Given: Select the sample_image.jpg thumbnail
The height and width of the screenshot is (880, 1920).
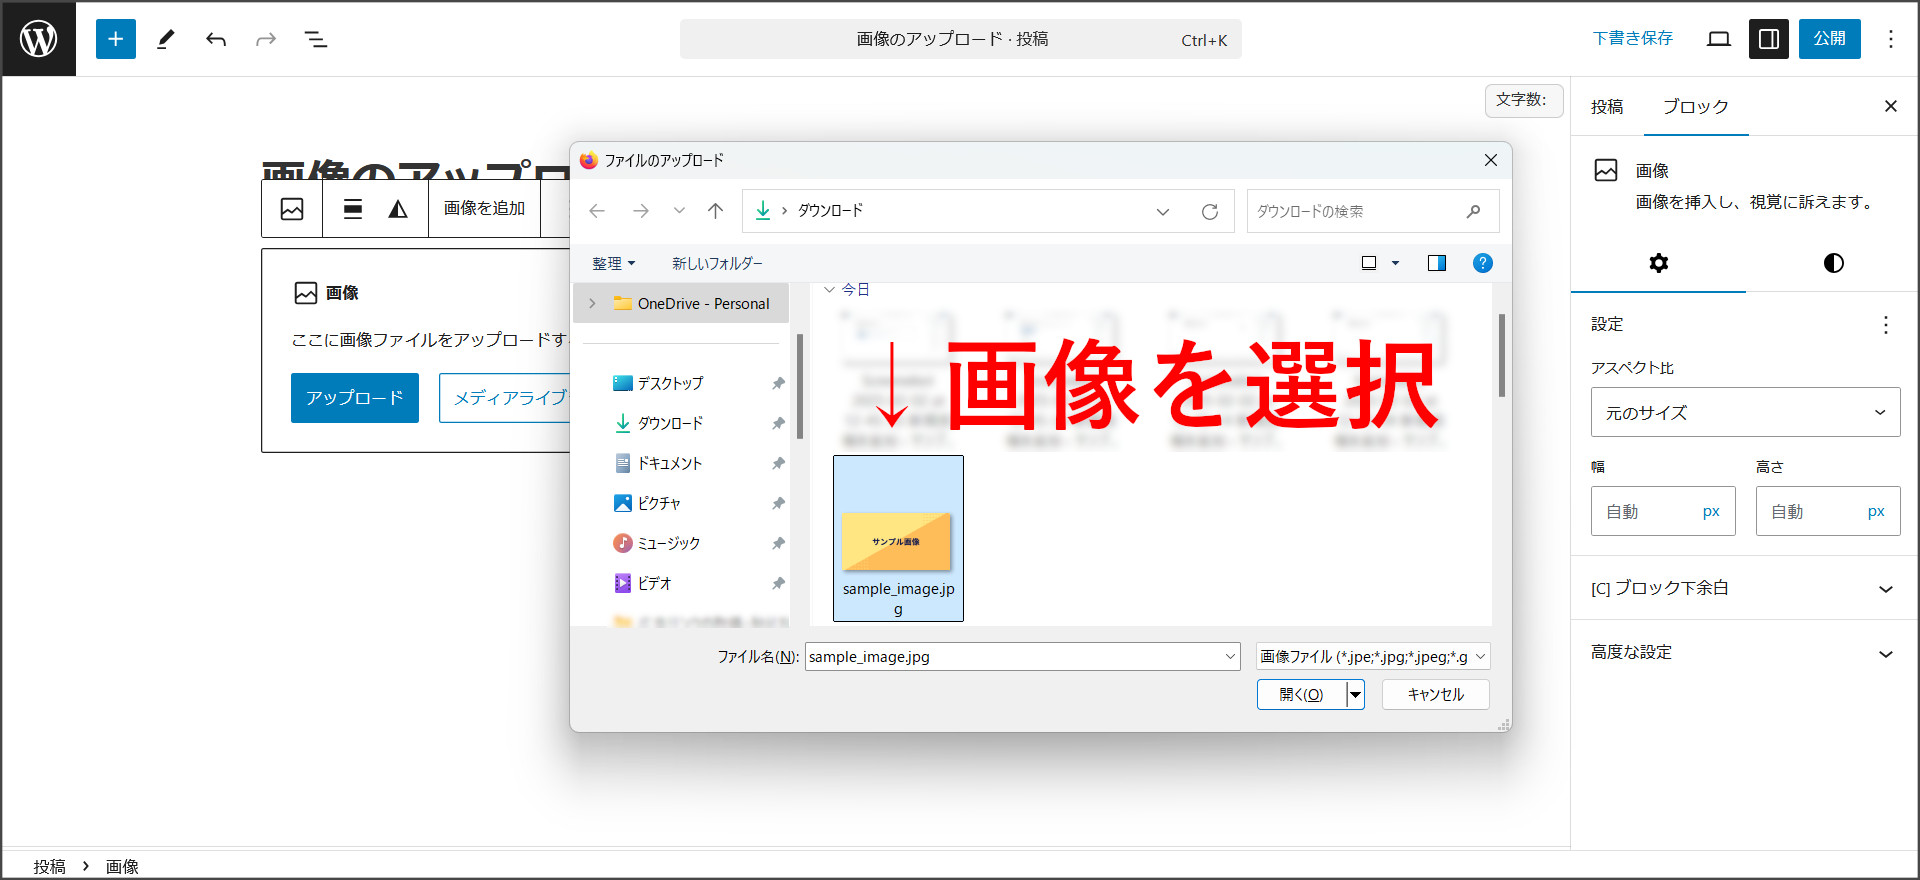Looking at the screenshot, I should [x=897, y=539].
